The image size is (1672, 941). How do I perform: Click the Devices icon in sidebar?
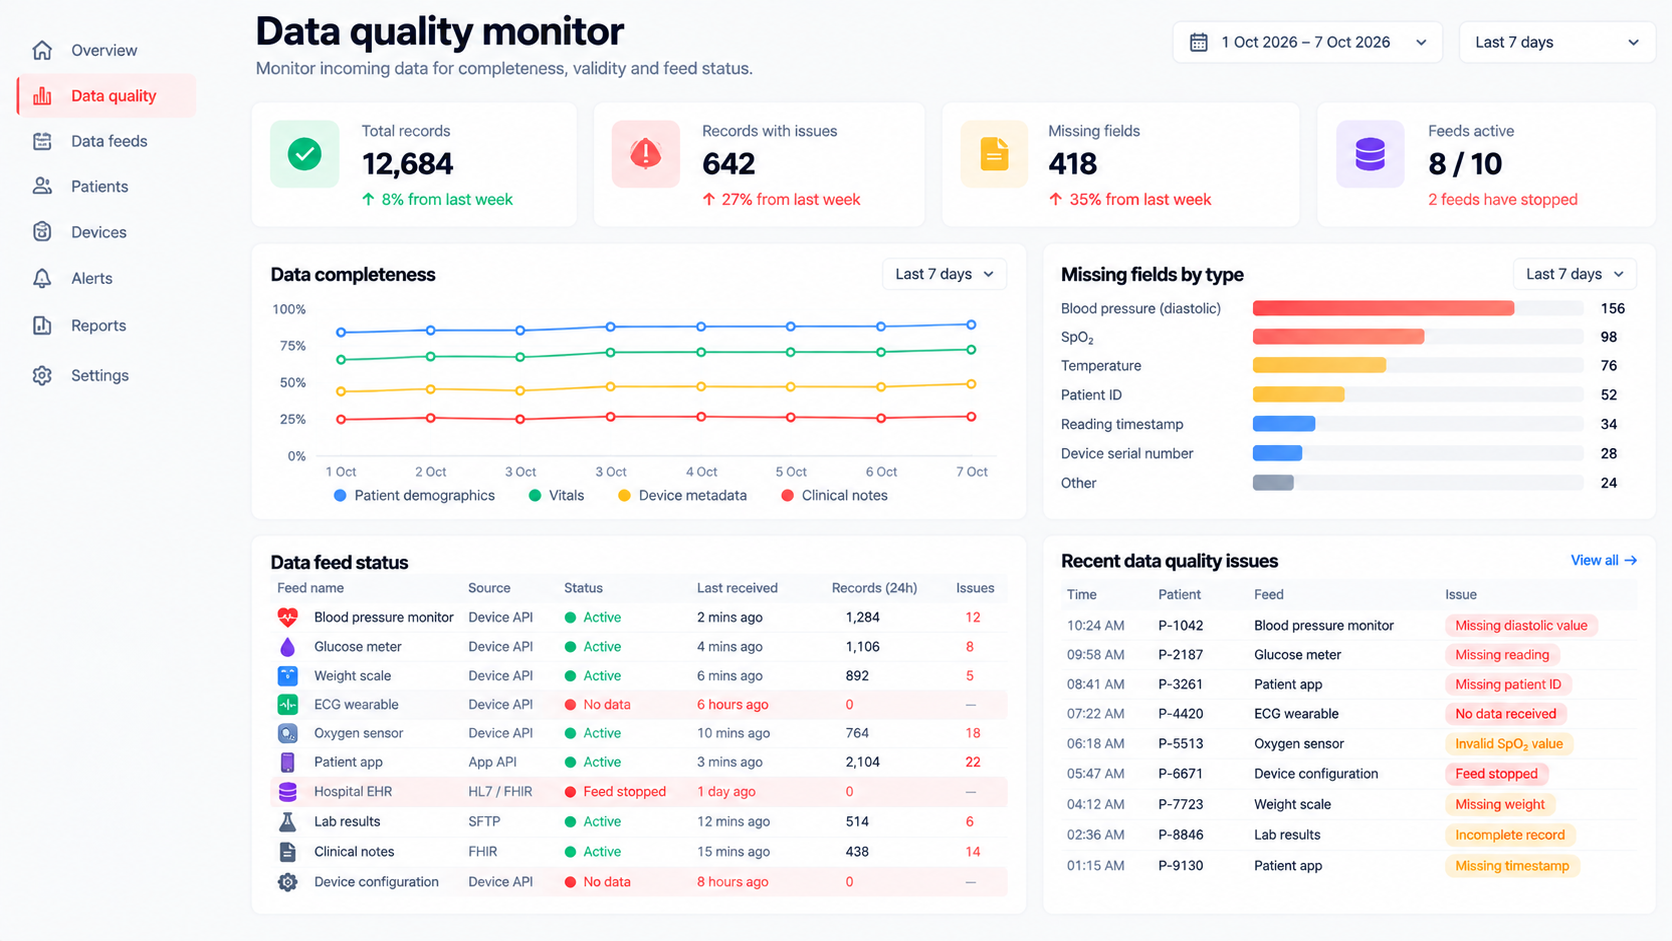click(42, 232)
